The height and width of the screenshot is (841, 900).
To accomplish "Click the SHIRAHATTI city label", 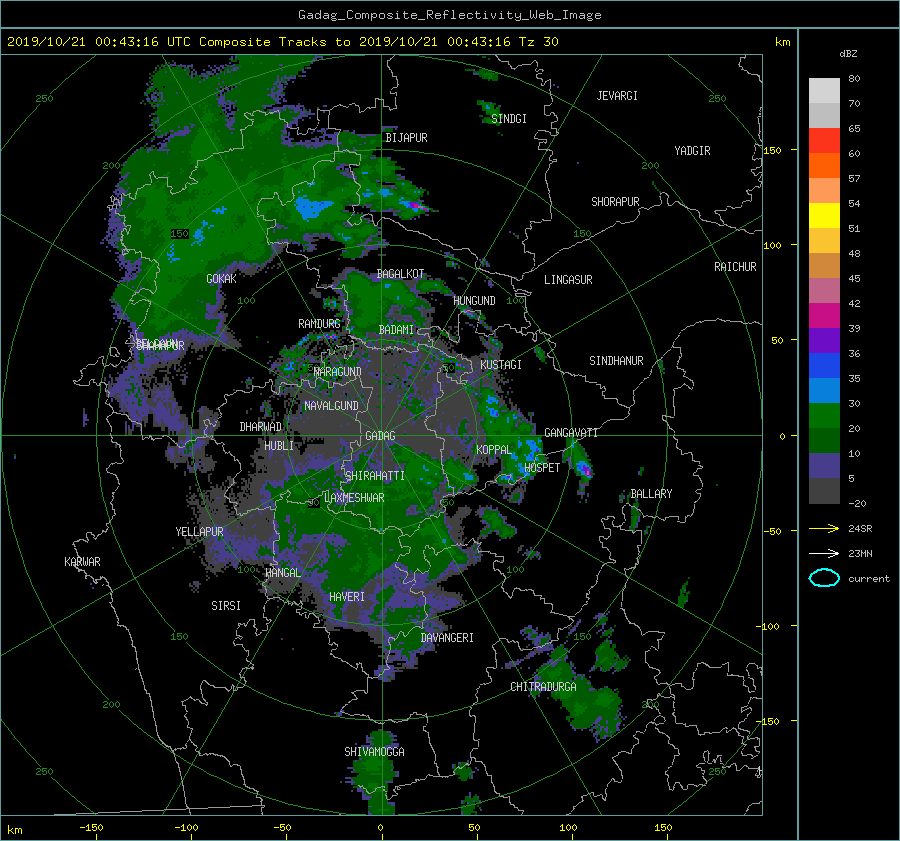I will (375, 476).
